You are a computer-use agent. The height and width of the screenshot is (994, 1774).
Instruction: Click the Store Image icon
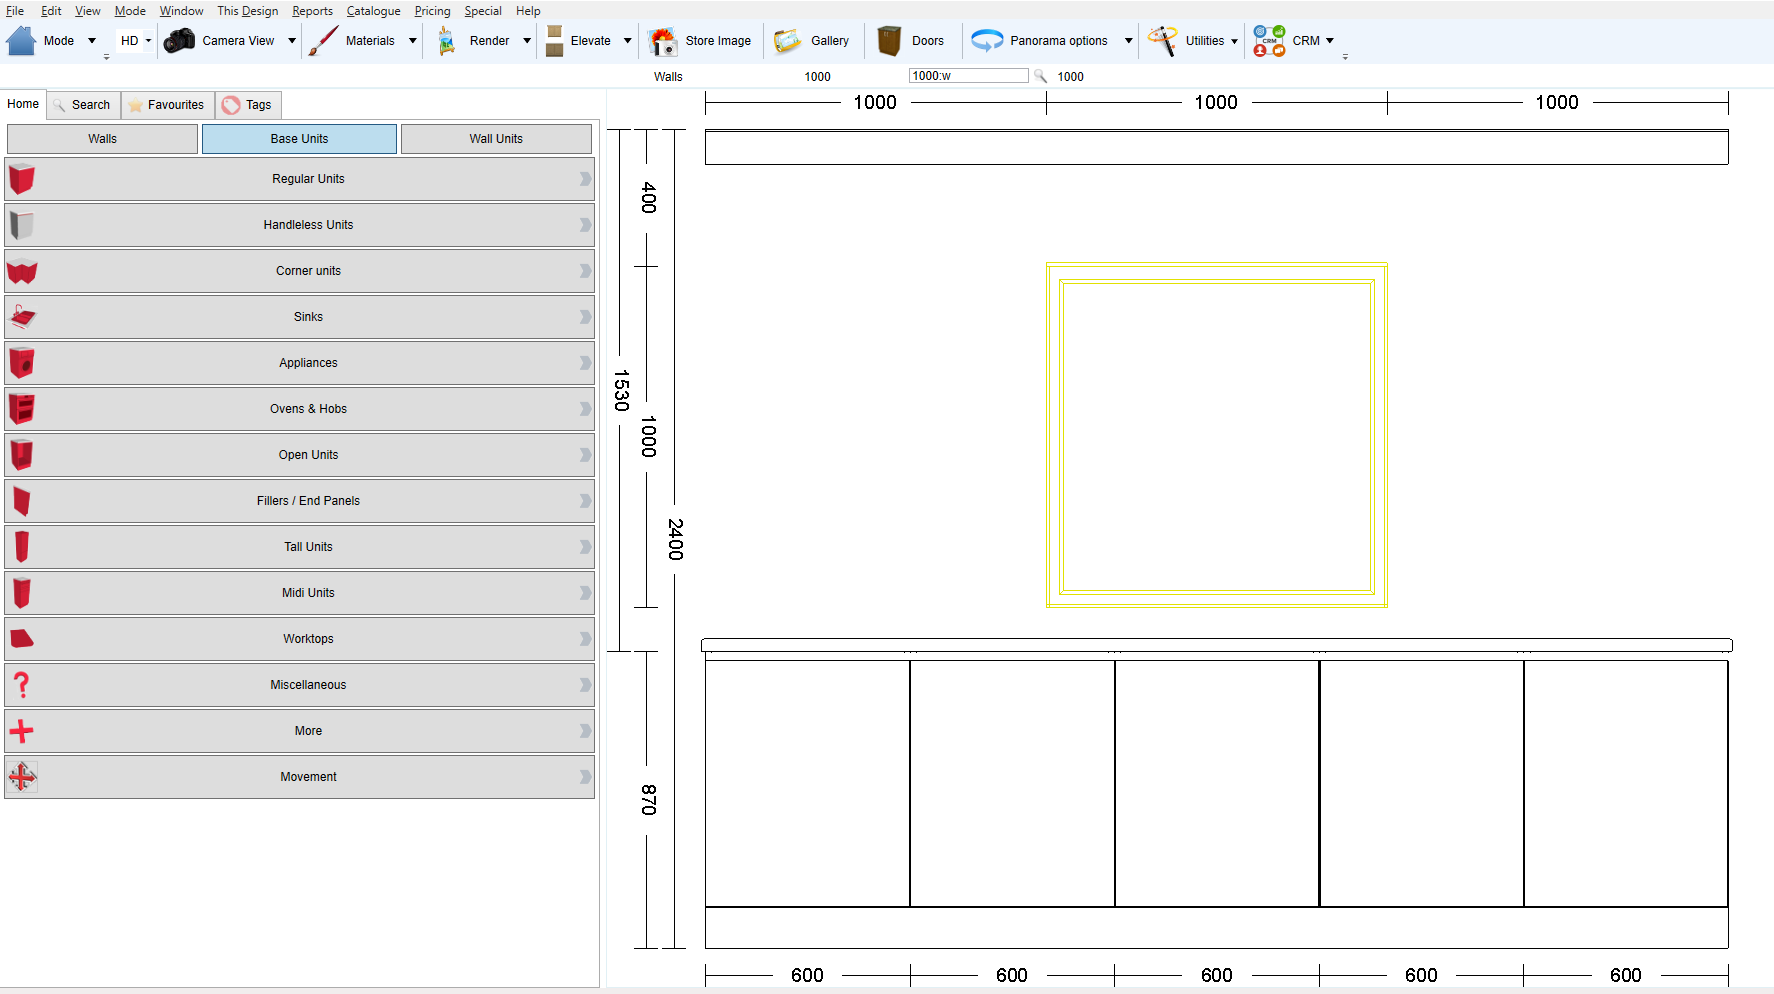(x=662, y=41)
